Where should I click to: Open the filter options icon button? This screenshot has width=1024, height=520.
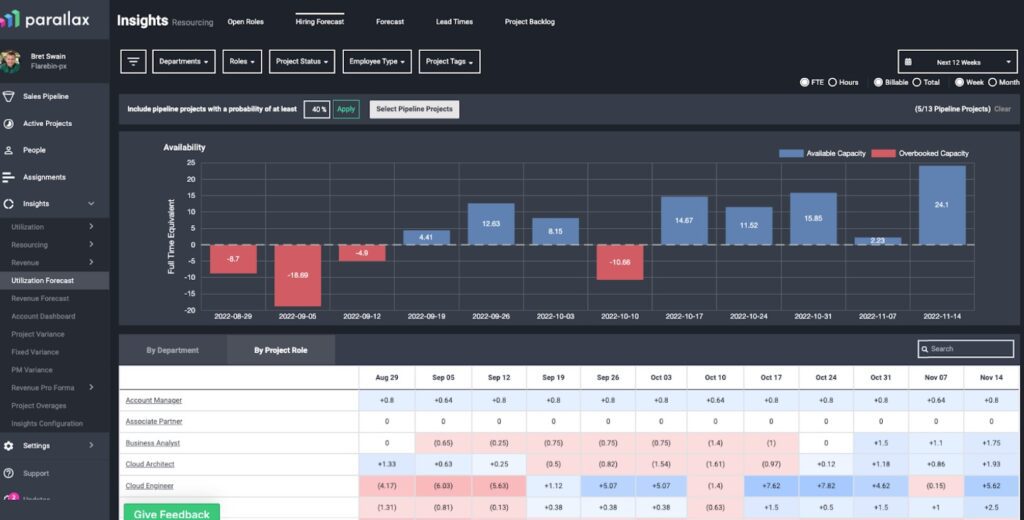(x=134, y=61)
